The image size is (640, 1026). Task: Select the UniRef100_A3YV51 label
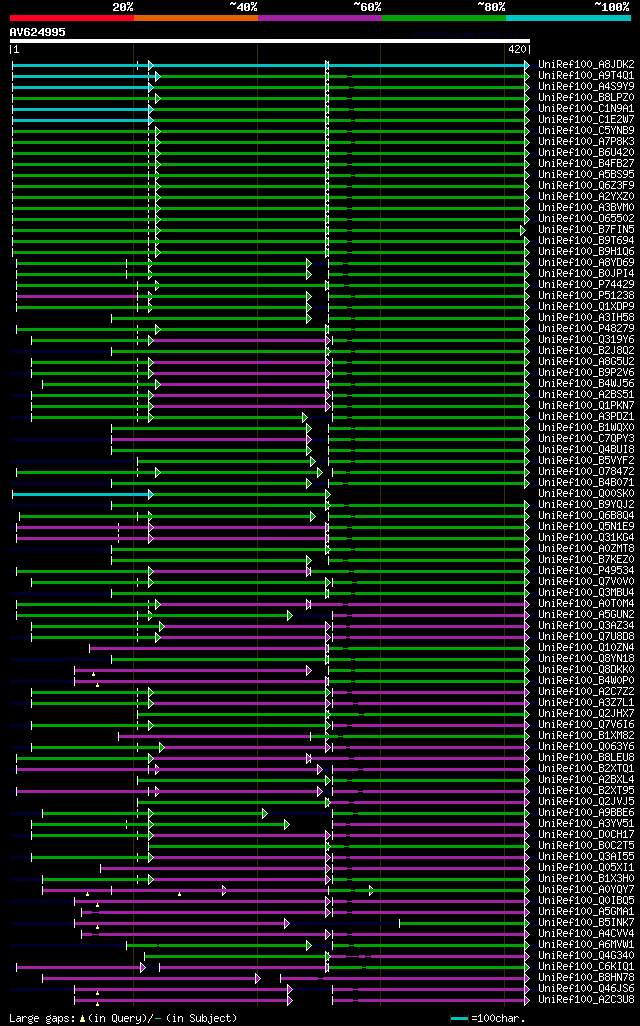click(x=586, y=824)
